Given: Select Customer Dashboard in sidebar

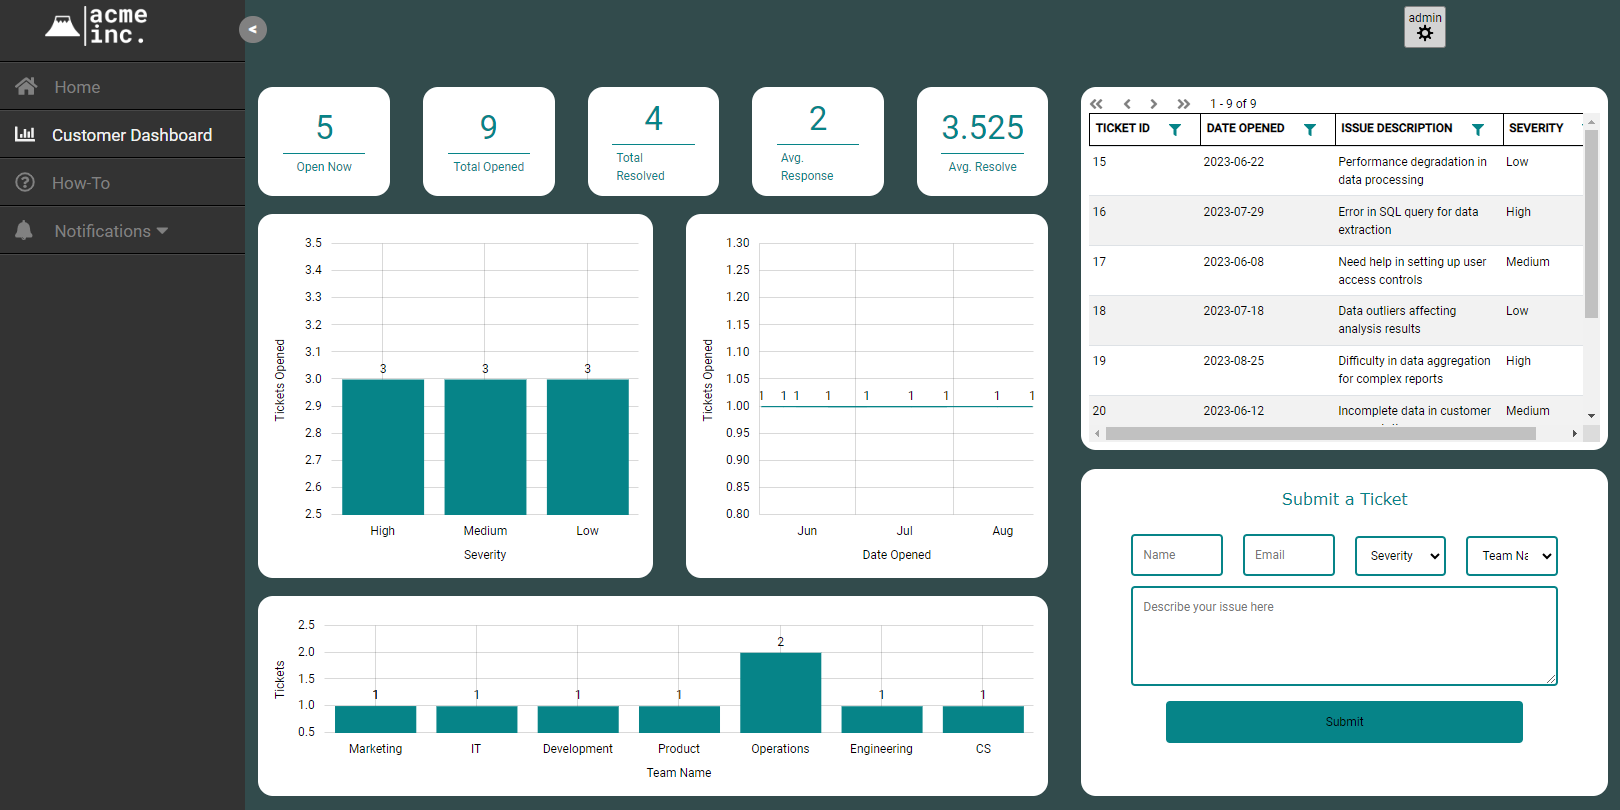Looking at the screenshot, I should [122, 134].
